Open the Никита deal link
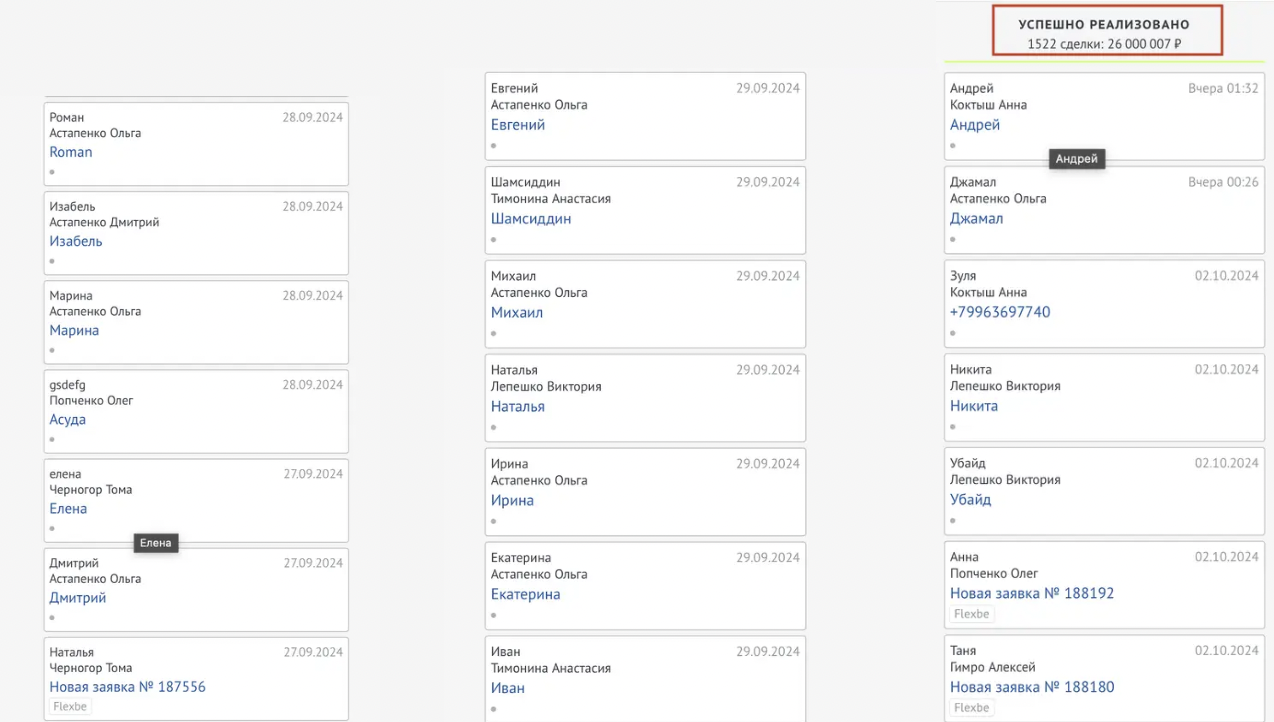 pyautogui.click(x=974, y=406)
